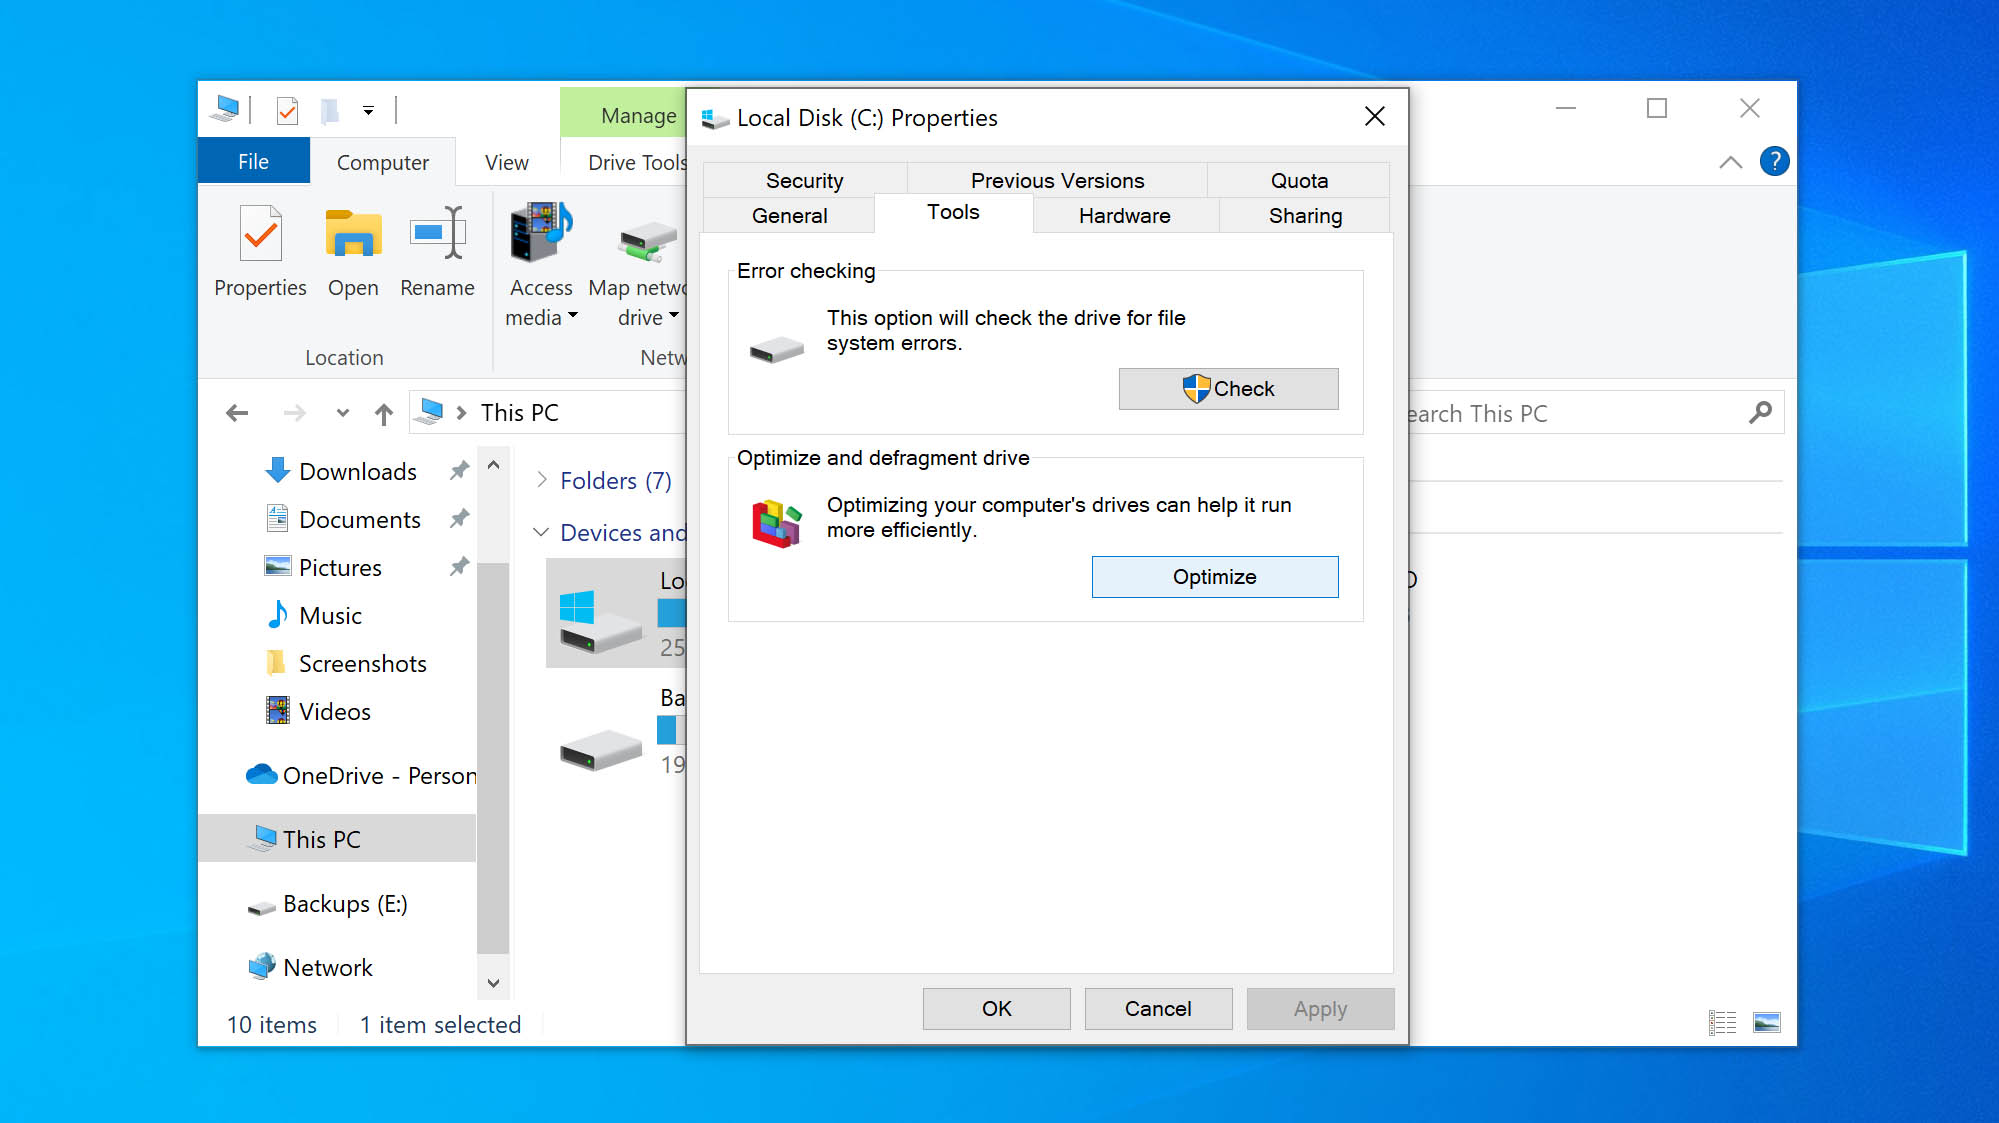1999x1123 pixels.
Task: Click the Optimize button
Action: coord(1214,577)
